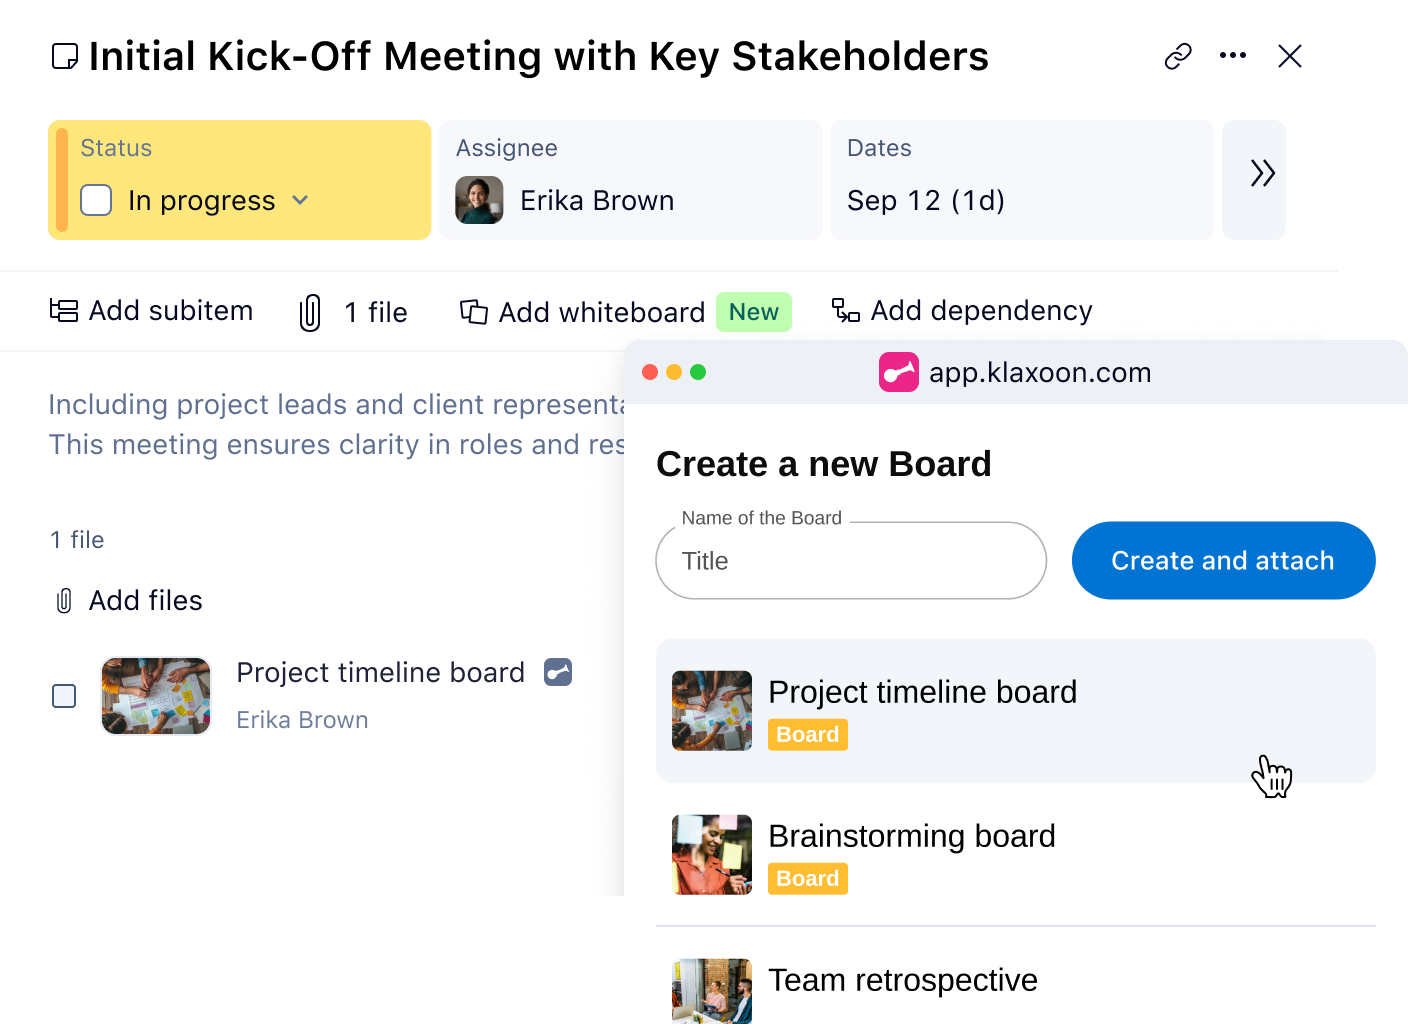The height and width of the screenshot is (1024, 1408).
Task: Click the Add whiteboard icon
Action: point(473,311)
